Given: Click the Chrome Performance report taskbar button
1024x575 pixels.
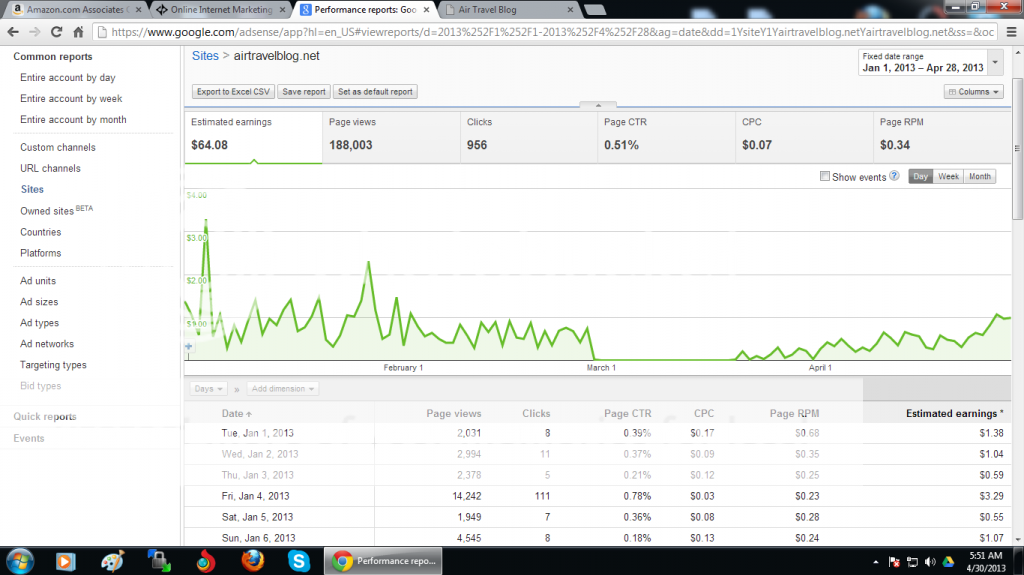Looking at the screenshot, I should [x=383, y=561].
